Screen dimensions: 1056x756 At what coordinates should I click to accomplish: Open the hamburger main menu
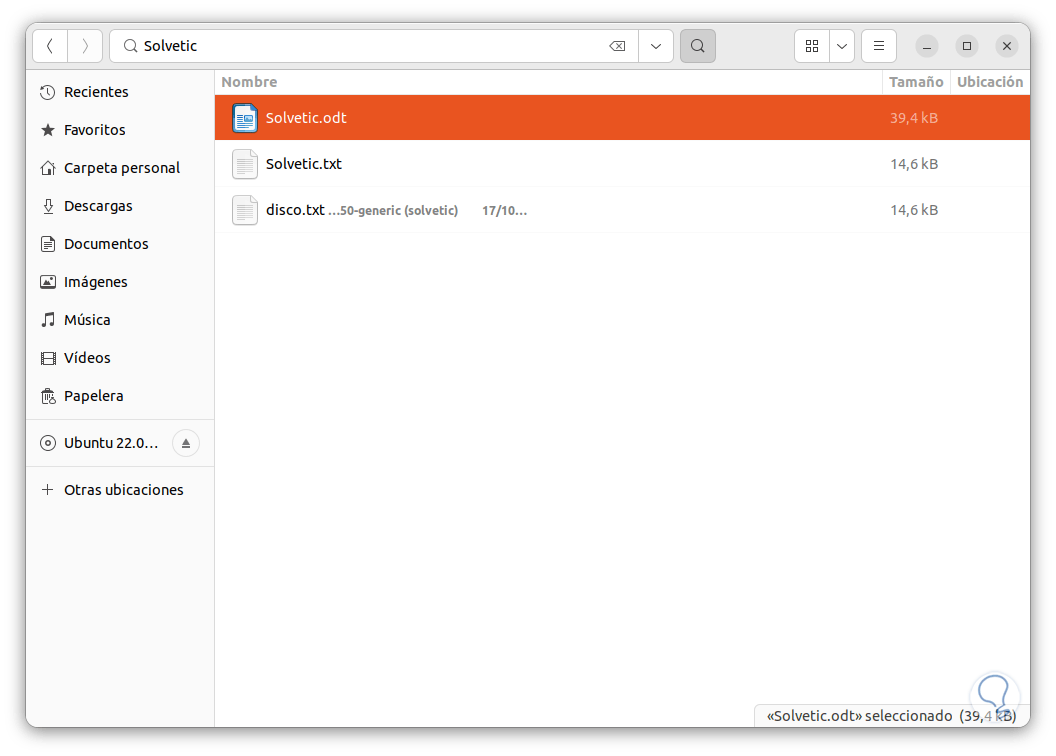879,46
